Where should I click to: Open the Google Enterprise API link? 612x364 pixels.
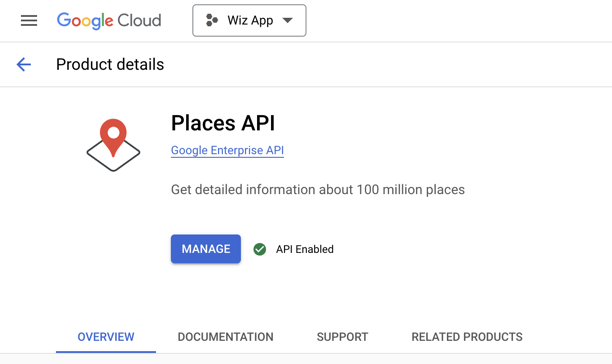coord(227,150)
